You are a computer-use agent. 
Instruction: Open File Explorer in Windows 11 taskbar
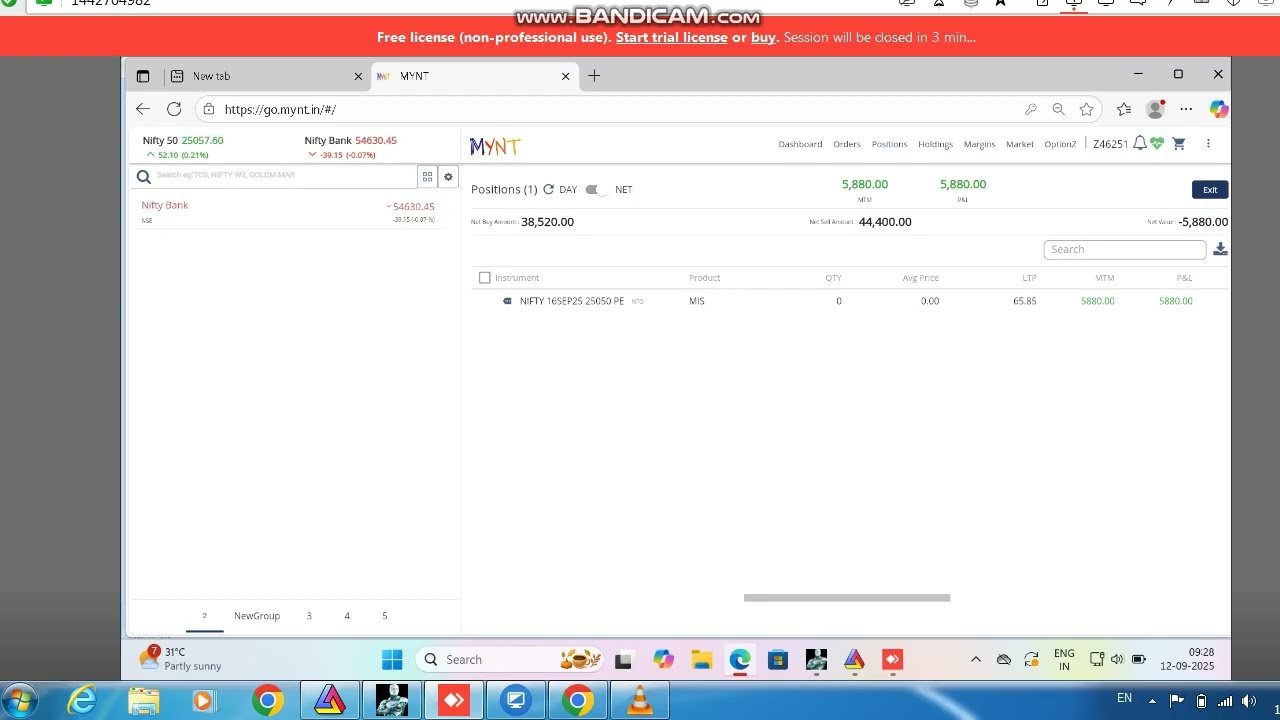(x=702, y=659)
